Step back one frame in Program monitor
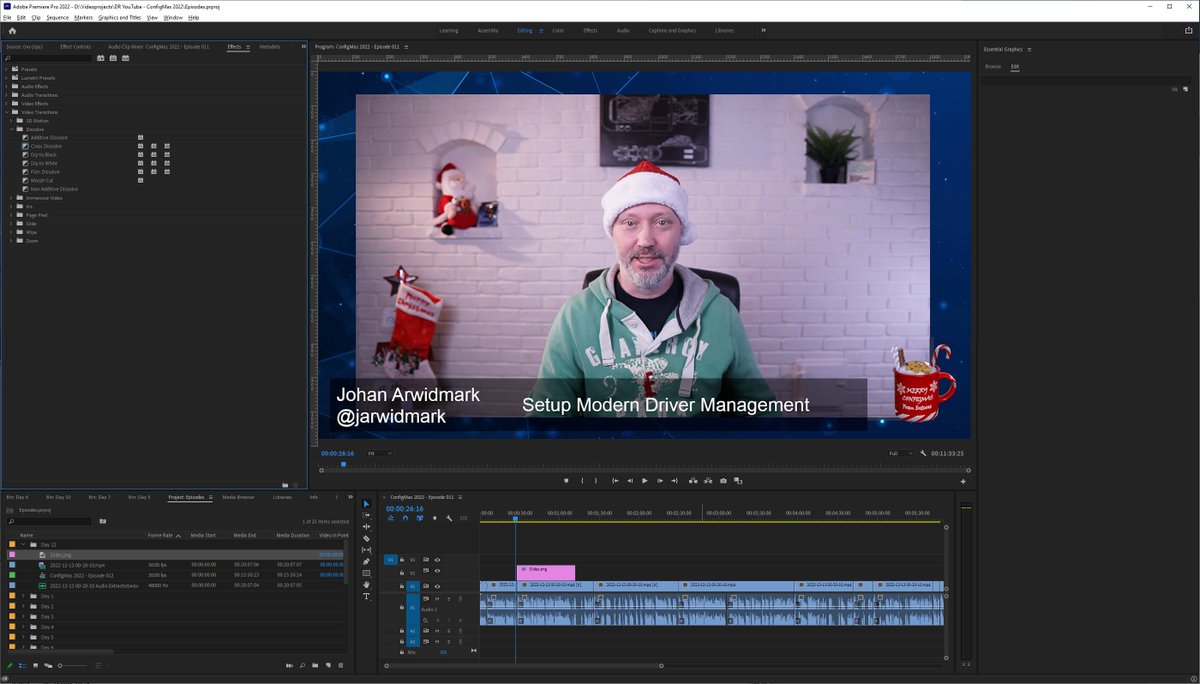This screenshot has width=1200, height=684. tap(630, 481)
